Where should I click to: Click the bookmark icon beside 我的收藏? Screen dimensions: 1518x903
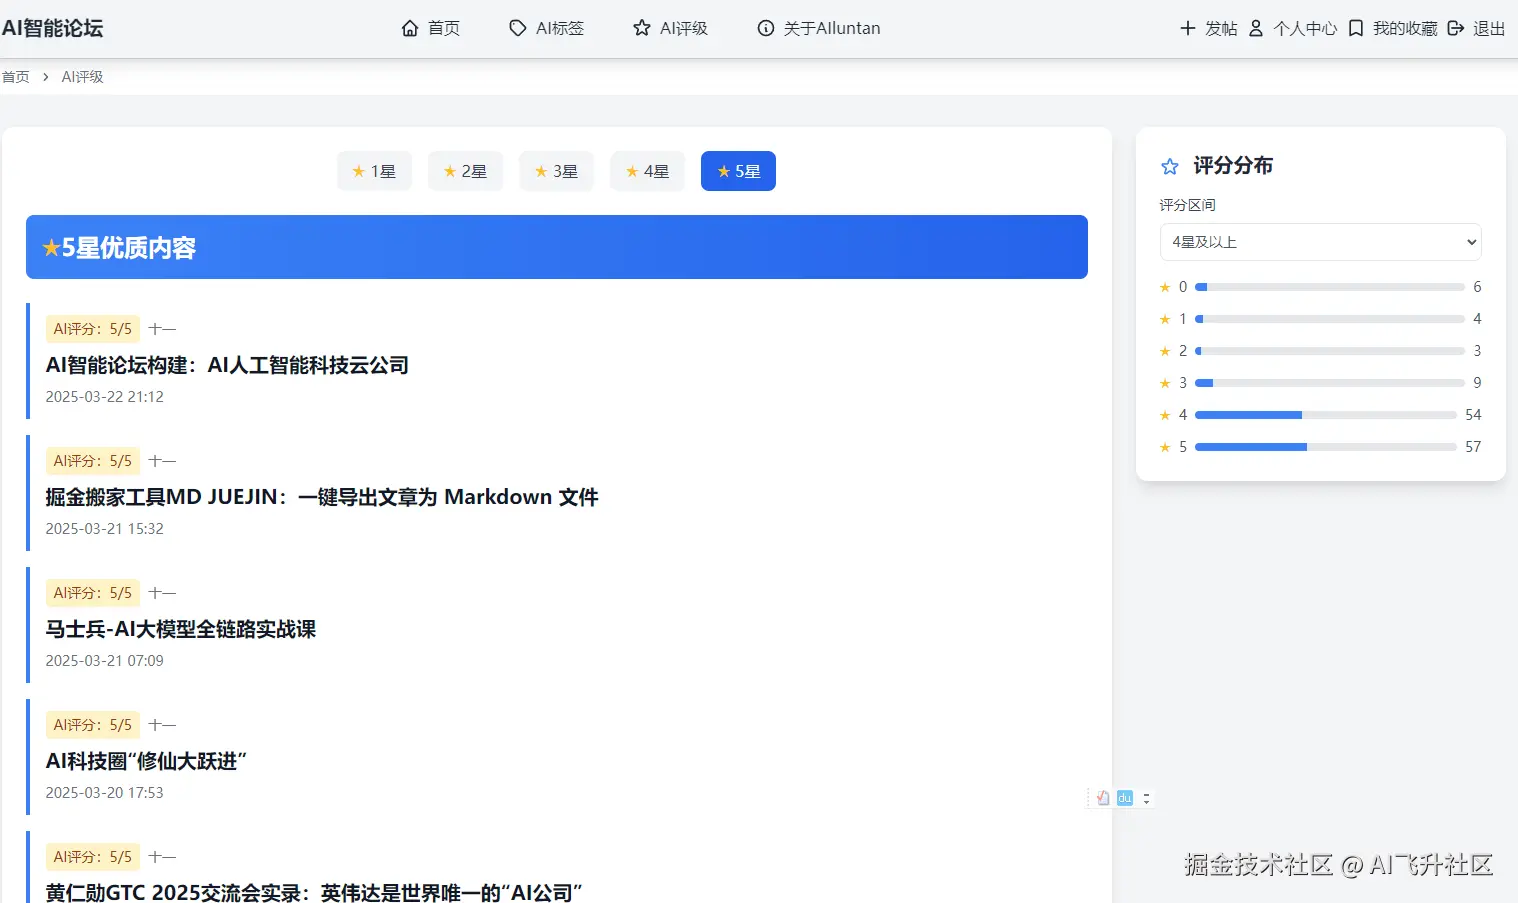[x=1356, y=28]
